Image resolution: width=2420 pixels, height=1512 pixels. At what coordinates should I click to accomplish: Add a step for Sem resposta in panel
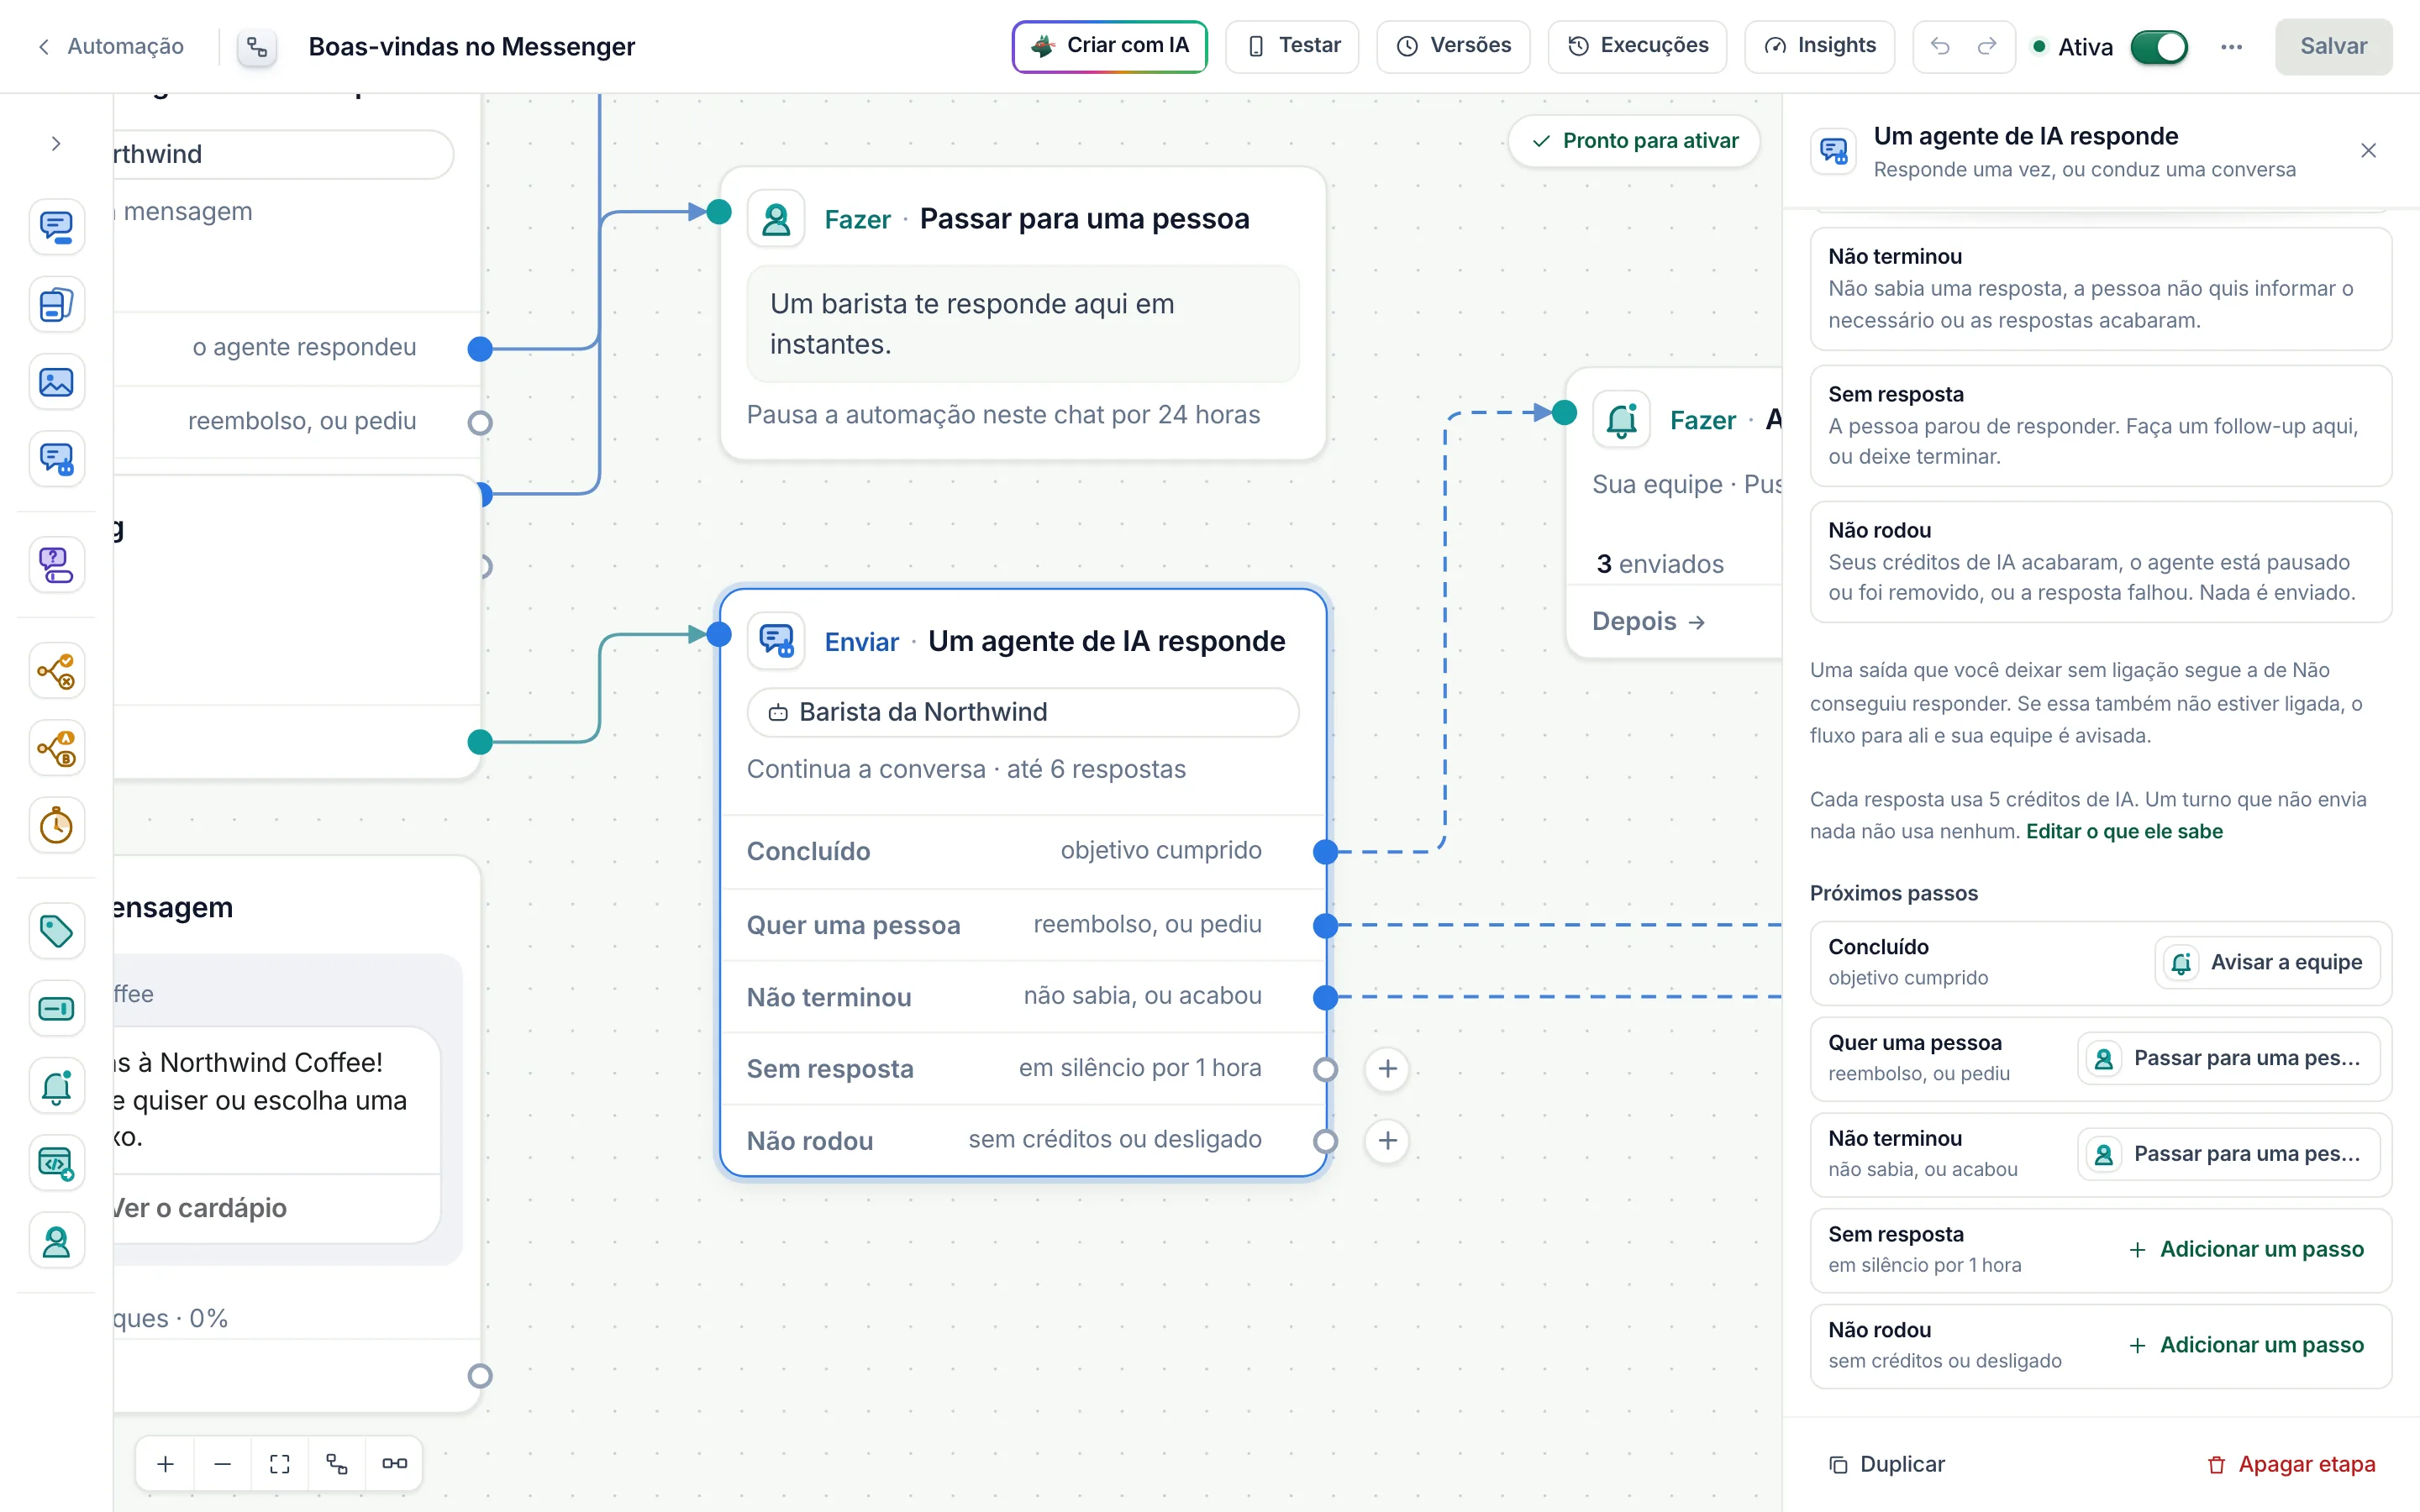[2246, 1250]
